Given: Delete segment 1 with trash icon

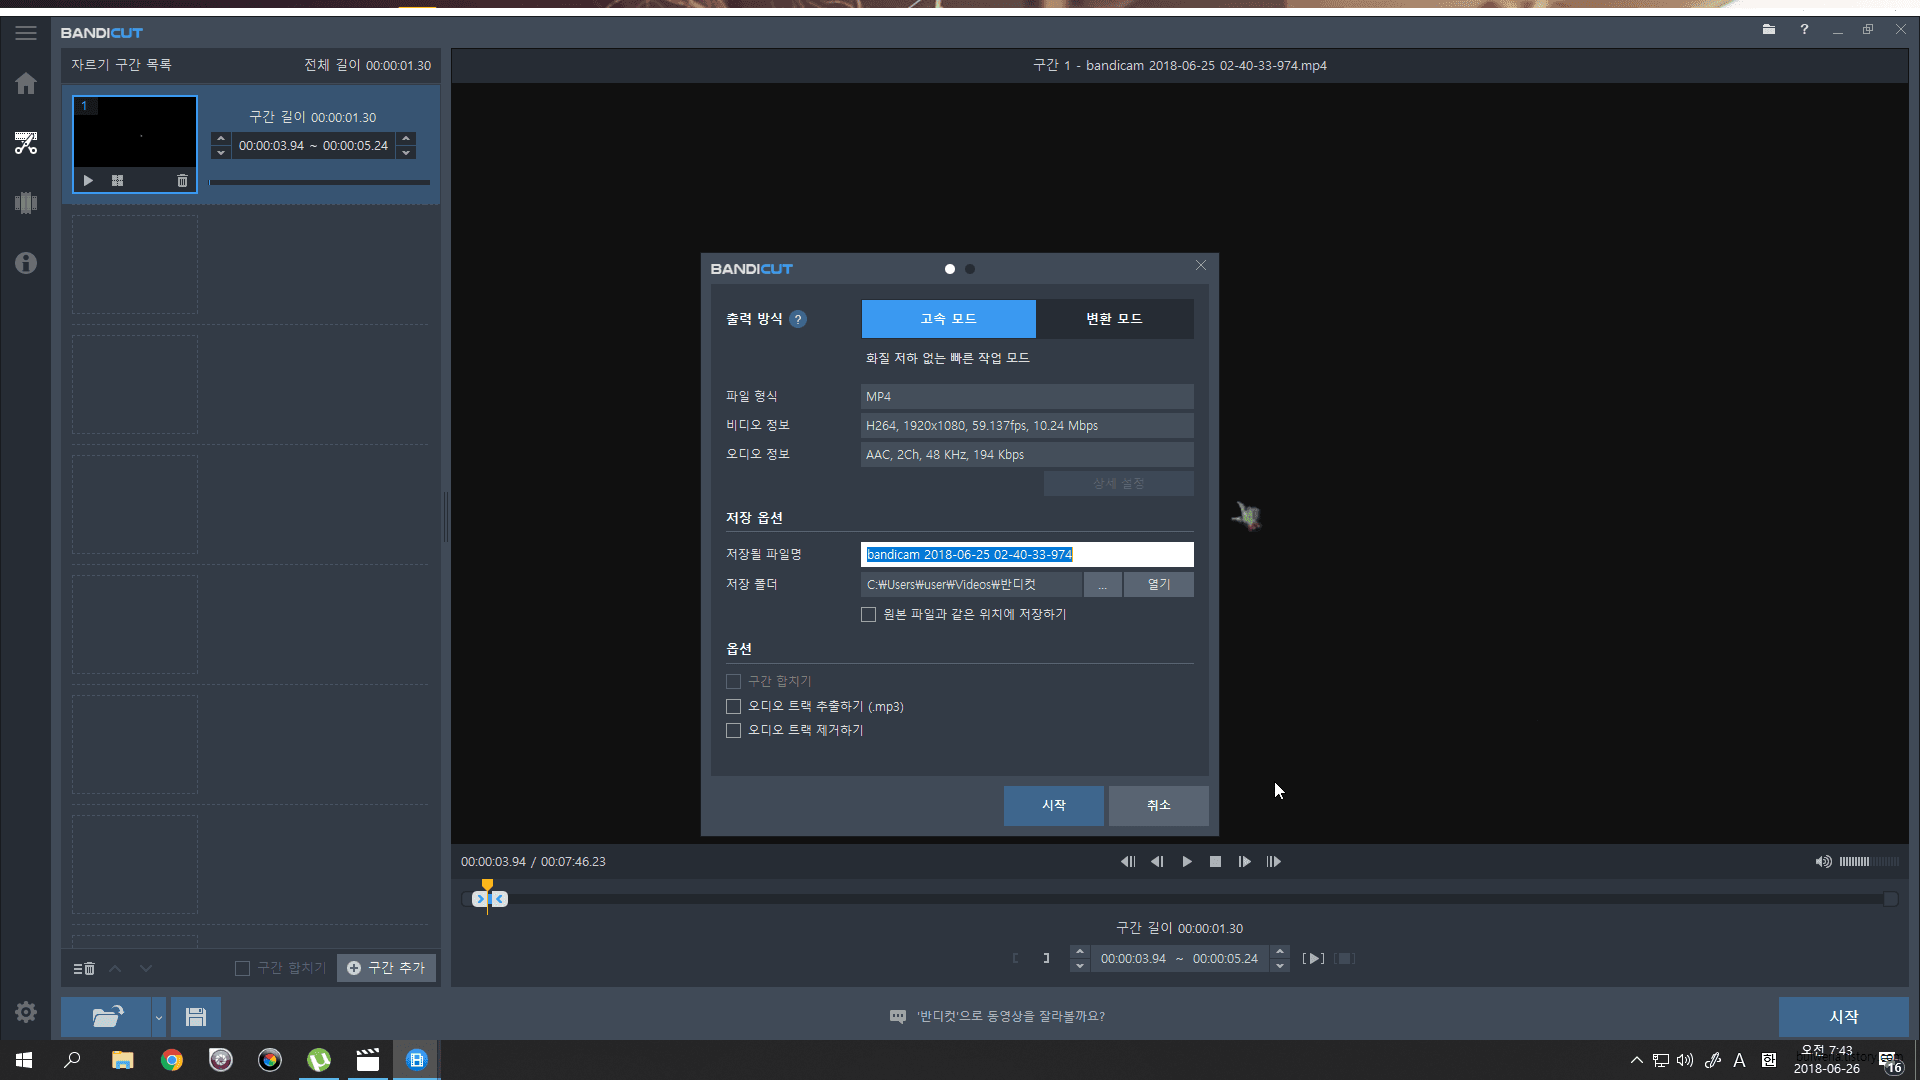Looking at the screenshot, I should point(182,181).
